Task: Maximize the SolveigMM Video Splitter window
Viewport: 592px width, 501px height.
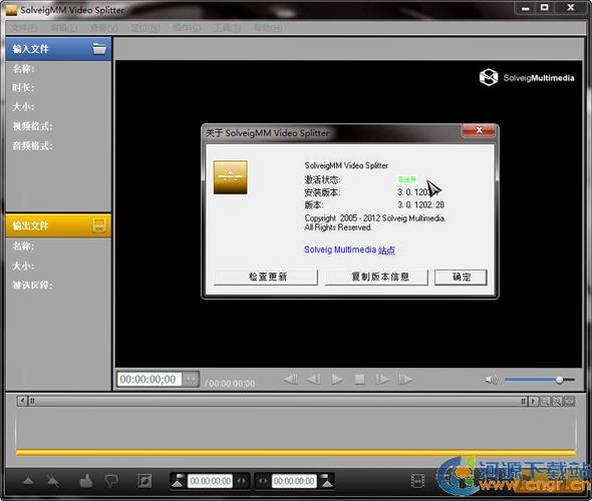Action: (544, 7)
